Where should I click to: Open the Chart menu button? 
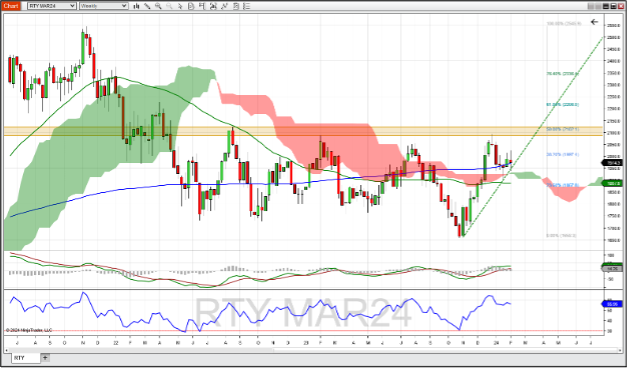tap(11, 6)
